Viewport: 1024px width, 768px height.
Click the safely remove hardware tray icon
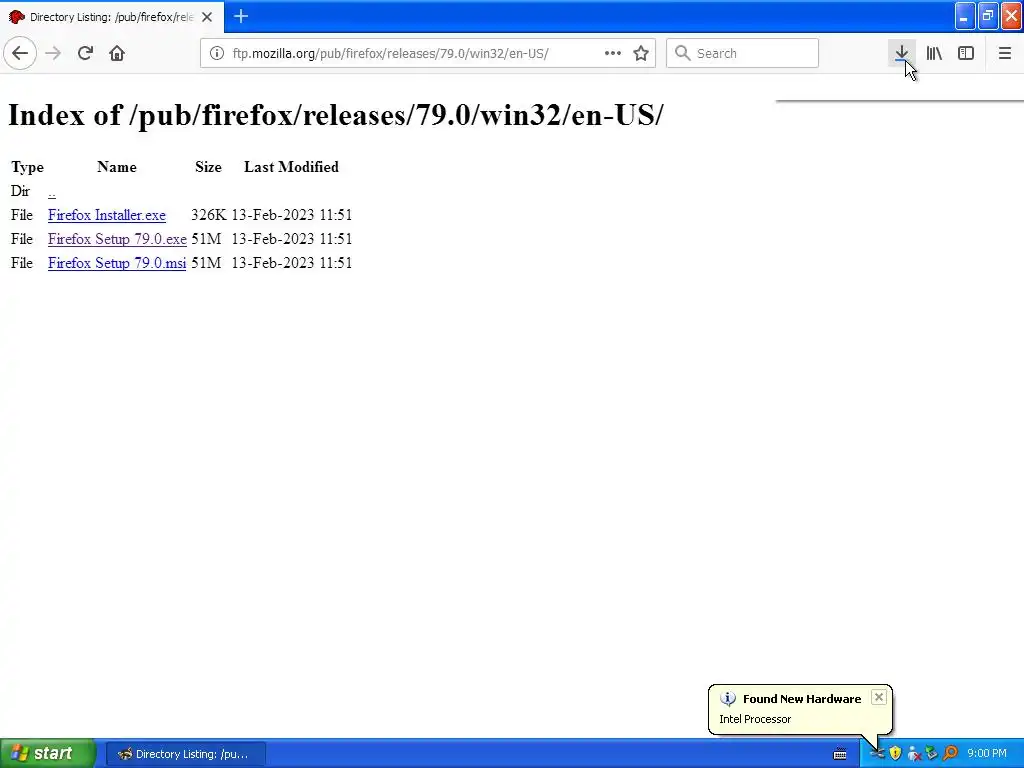coord(932,754)
